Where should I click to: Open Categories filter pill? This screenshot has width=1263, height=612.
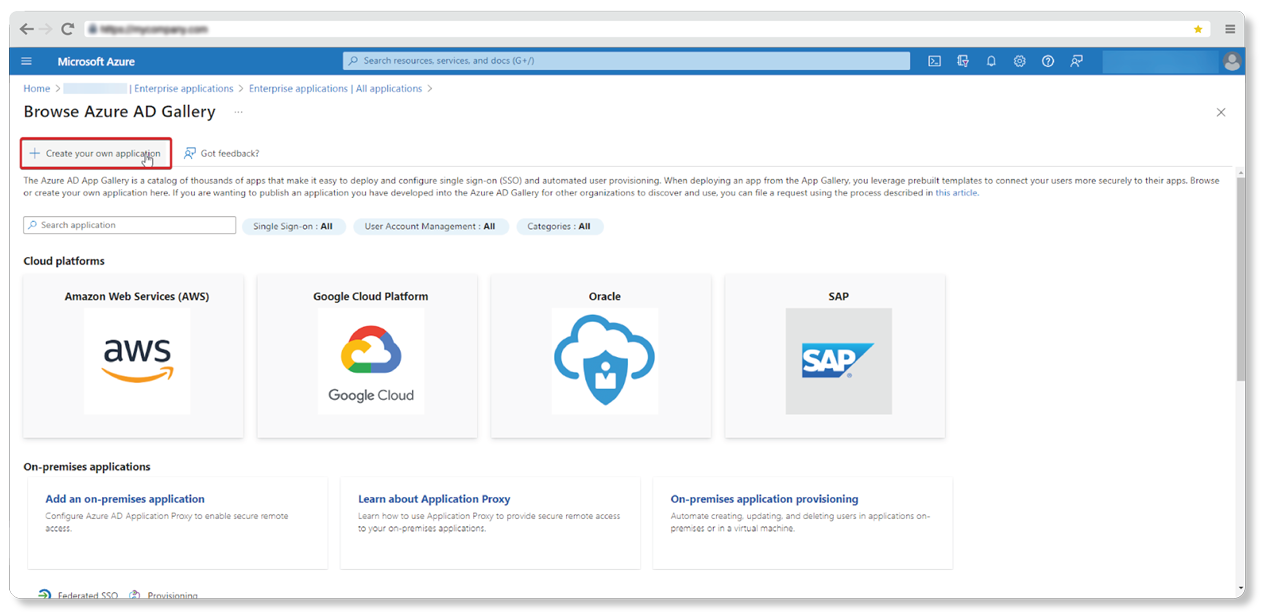pos(559,226)
